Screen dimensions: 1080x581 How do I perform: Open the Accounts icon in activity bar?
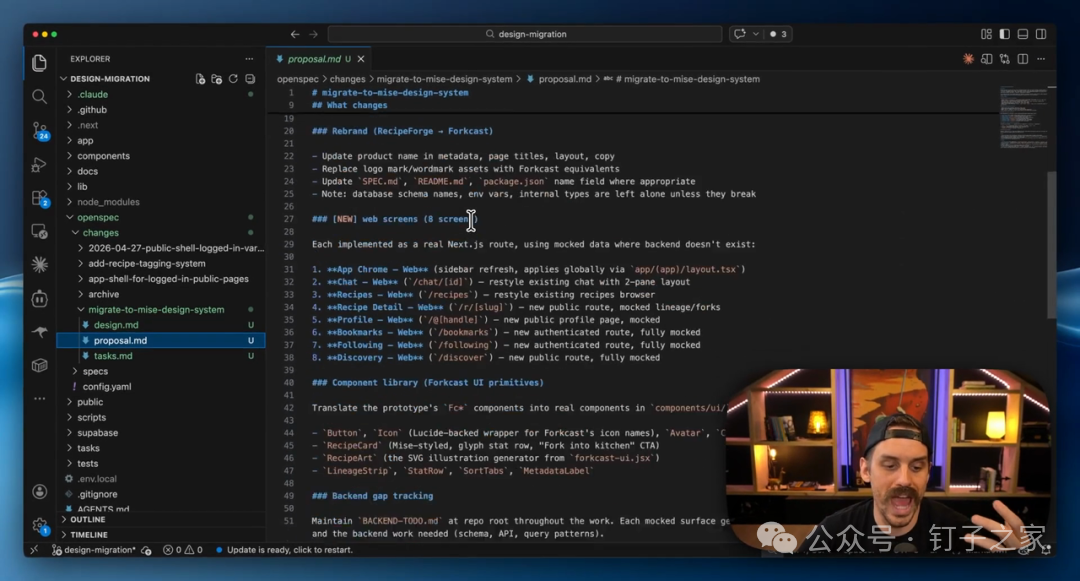point(39,492)
